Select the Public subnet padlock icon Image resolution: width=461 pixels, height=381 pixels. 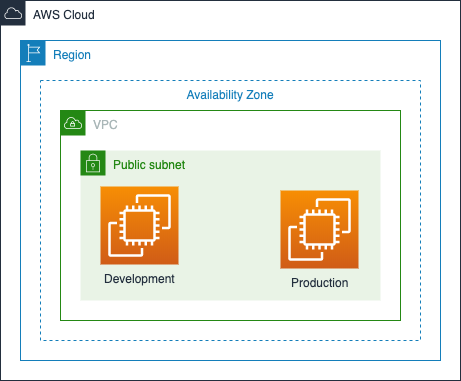point(93,163)
